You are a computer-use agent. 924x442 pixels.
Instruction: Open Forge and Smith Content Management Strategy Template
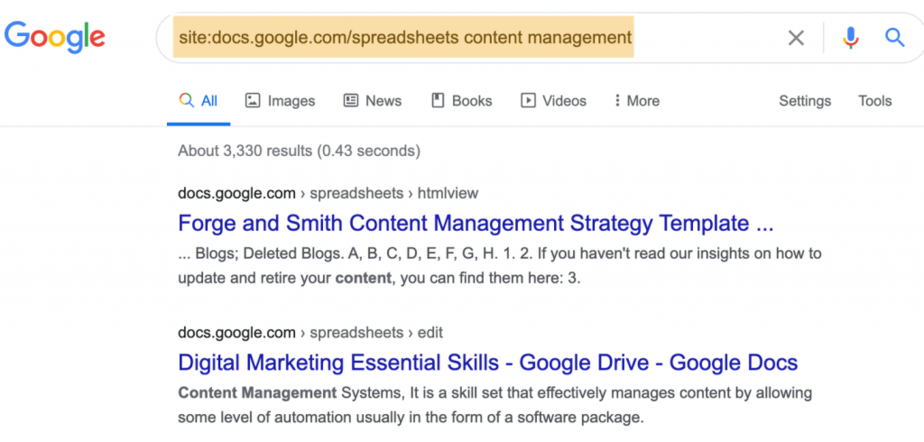click(x=476, y=223)
